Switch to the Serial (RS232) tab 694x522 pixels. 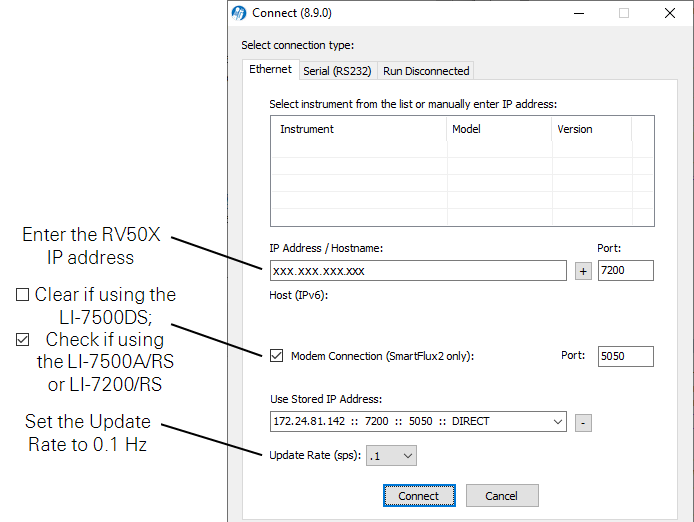337,71
